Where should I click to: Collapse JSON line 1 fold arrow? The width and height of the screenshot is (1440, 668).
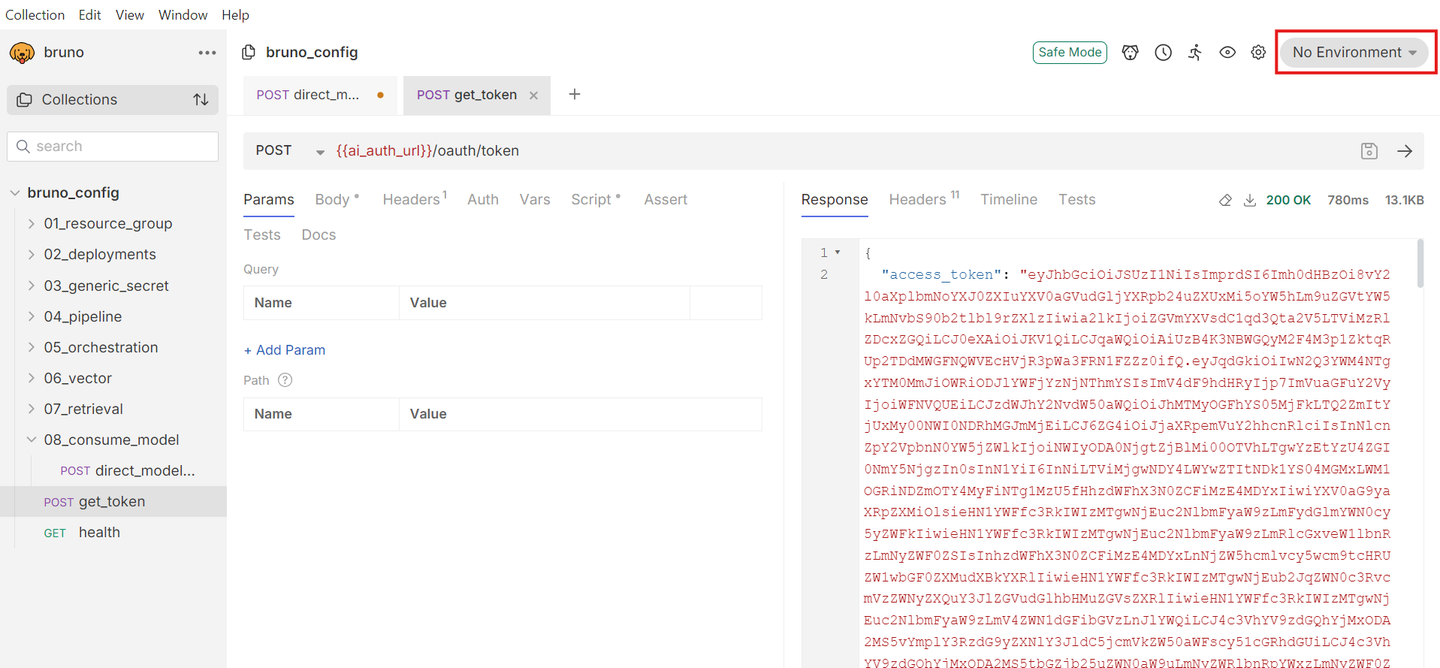tap(838, 253)
